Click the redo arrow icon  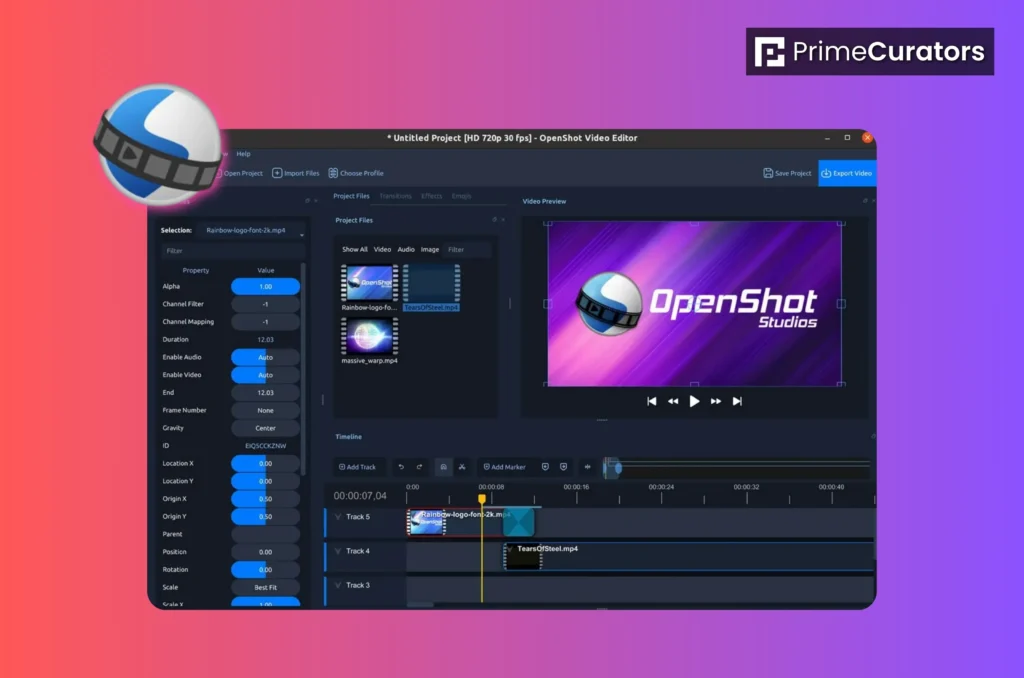[x=417, y=467]
